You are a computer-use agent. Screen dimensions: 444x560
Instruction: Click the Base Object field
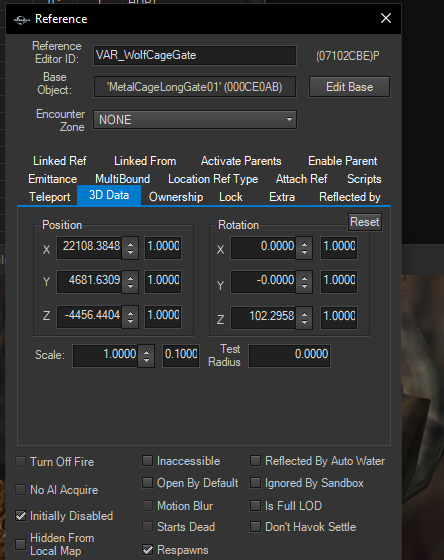(195, 87)
